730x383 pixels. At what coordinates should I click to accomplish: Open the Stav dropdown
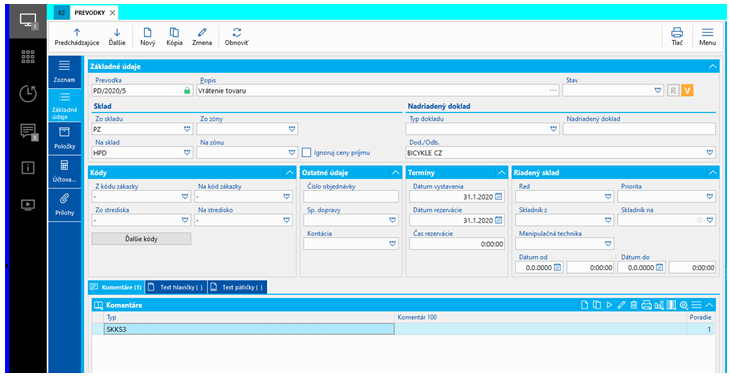coord(657,90)
